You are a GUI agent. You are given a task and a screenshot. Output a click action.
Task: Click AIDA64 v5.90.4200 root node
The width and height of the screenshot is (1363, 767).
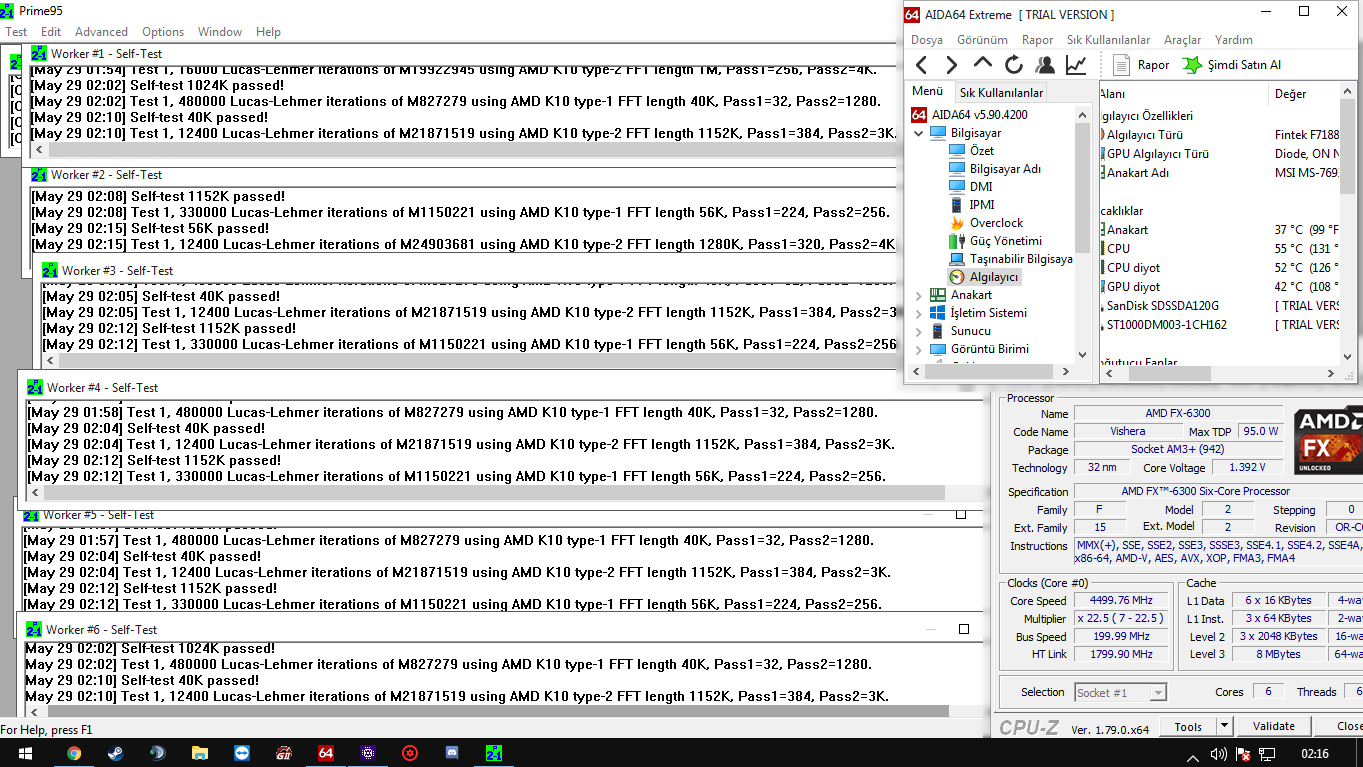click(x=970, y=115)
